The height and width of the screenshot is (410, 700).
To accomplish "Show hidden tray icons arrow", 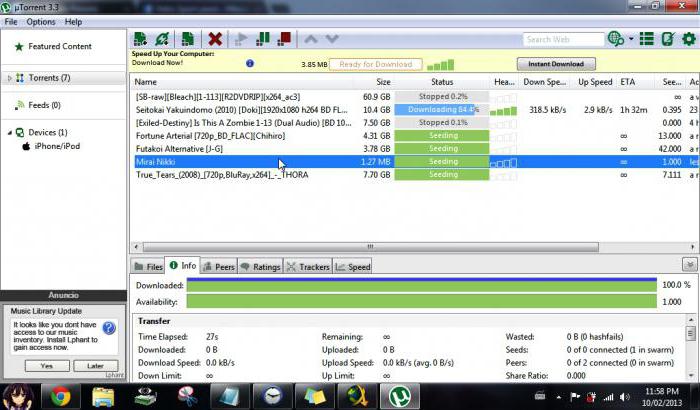I will (558, 397).
